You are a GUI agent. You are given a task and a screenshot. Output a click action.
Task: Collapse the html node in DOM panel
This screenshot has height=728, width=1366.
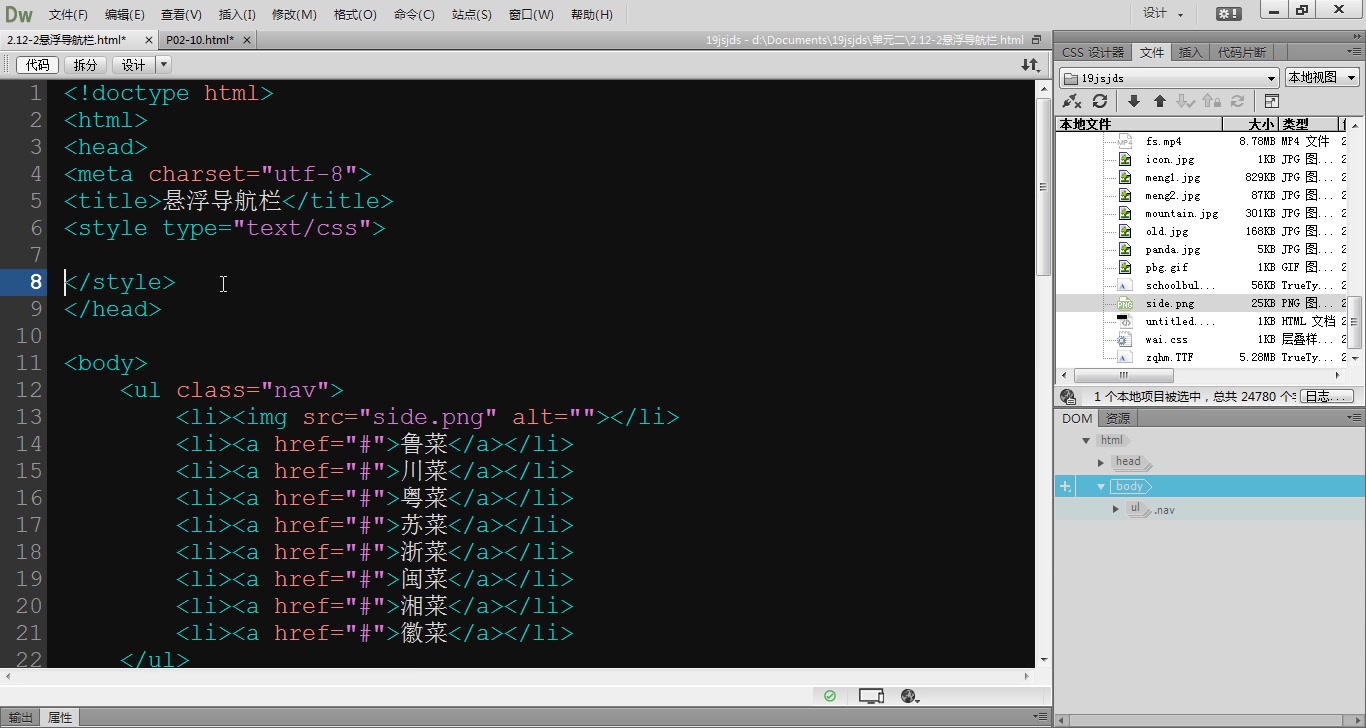pos(1087,440)
